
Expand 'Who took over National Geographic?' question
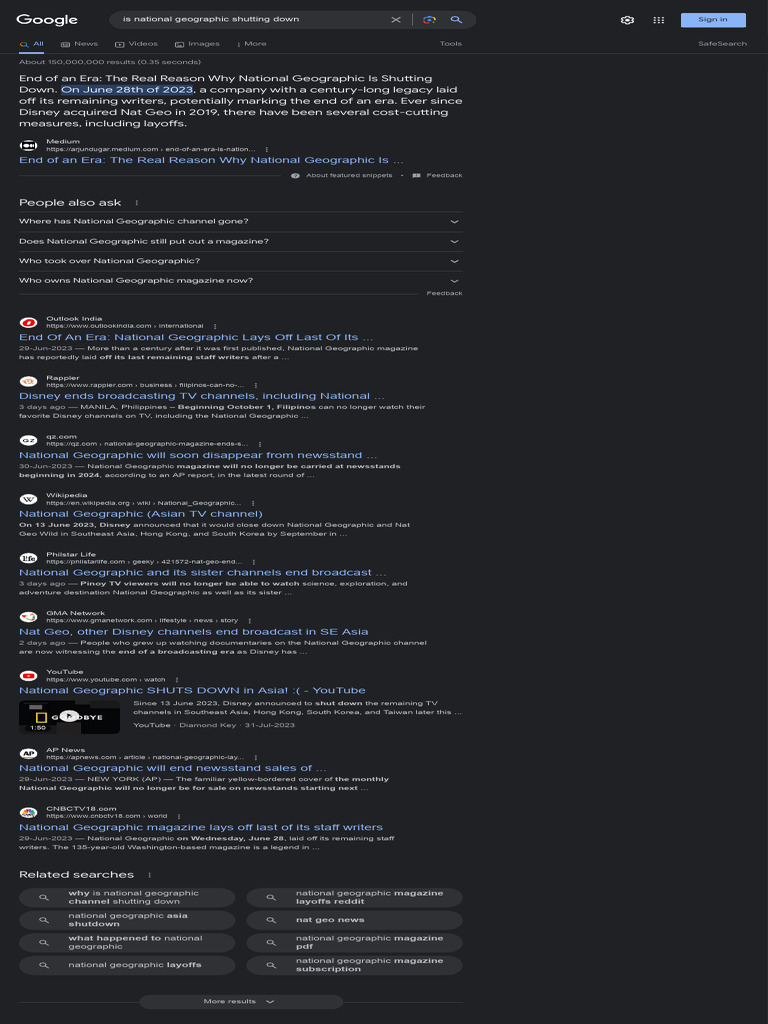(240, 261)
